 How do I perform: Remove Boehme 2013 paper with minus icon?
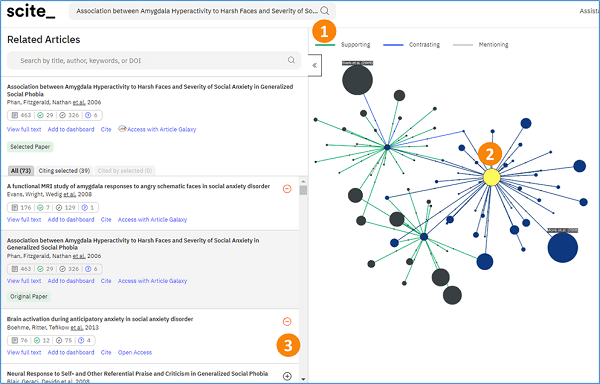click(287, 322)
